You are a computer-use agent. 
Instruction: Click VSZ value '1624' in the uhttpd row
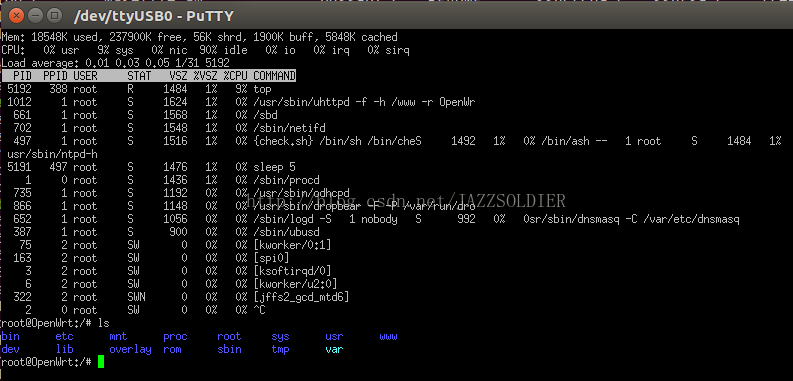175,102
